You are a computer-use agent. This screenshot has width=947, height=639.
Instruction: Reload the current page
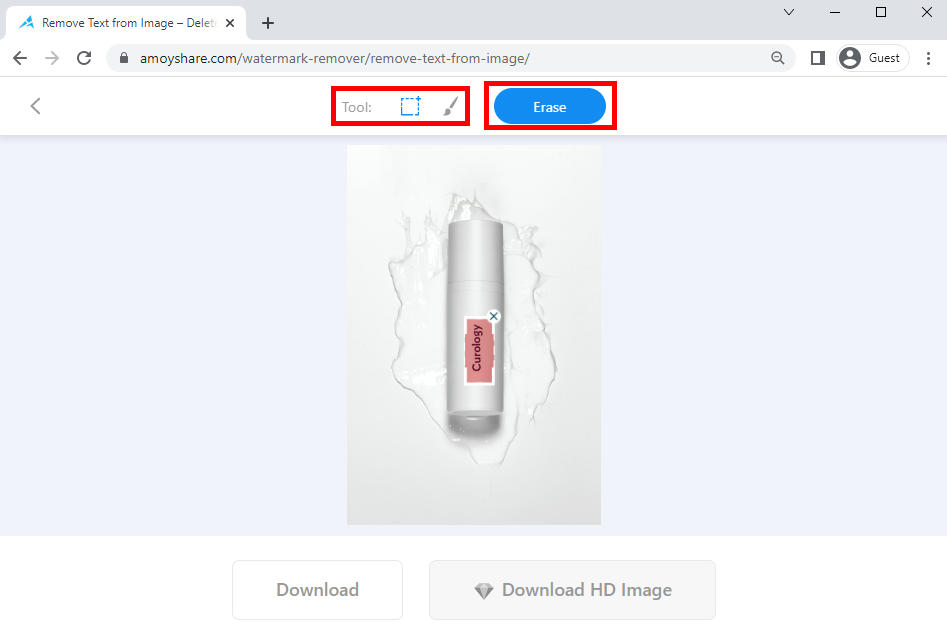tap(84, 58)
